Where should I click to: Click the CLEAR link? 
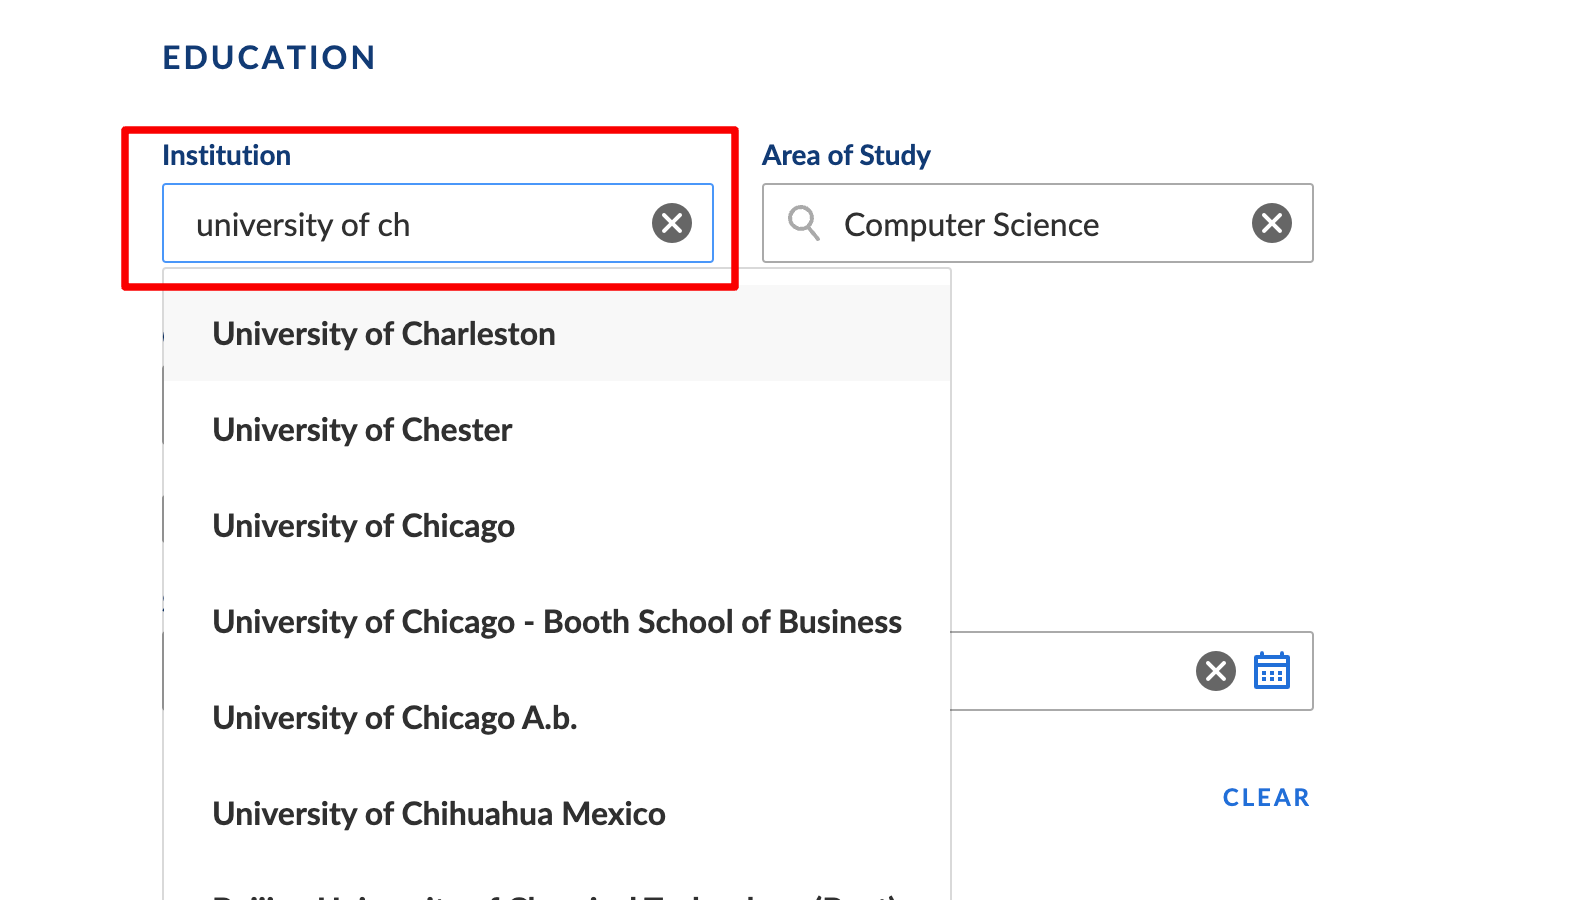[1265, 798]
